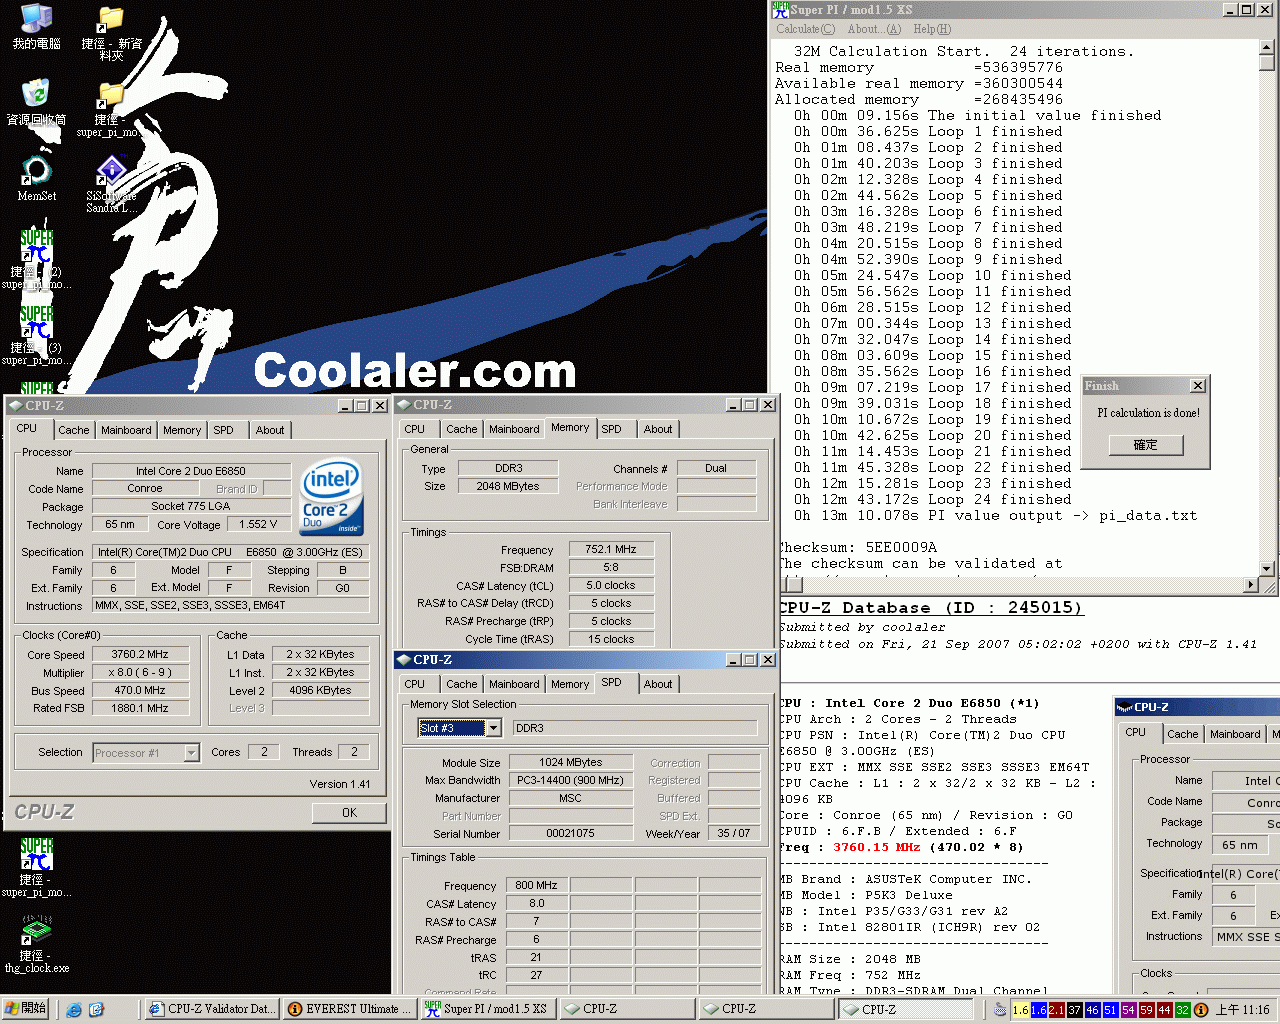This screenshot has height=1024, width=1280.
Task: Click the orange info tray icon
Action: [1201, 1010]
